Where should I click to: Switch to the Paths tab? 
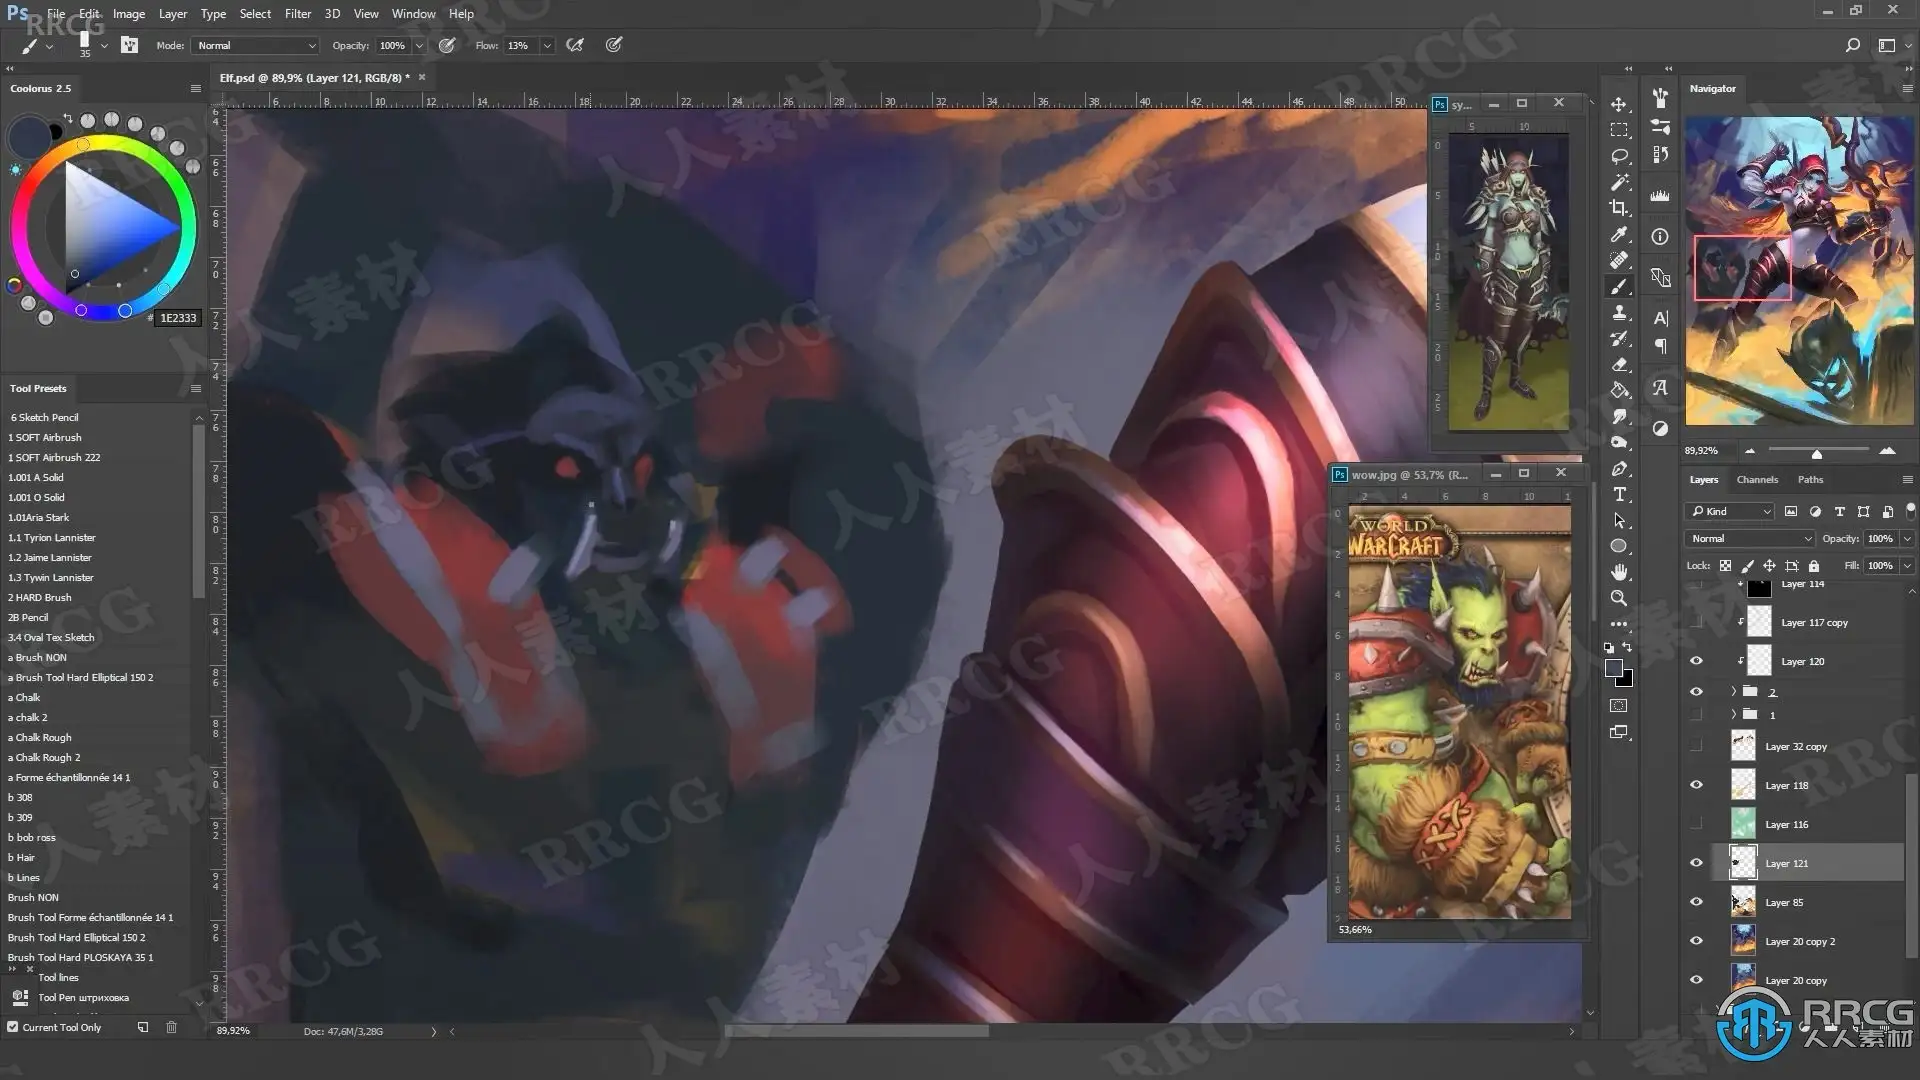pos(1810,480)
